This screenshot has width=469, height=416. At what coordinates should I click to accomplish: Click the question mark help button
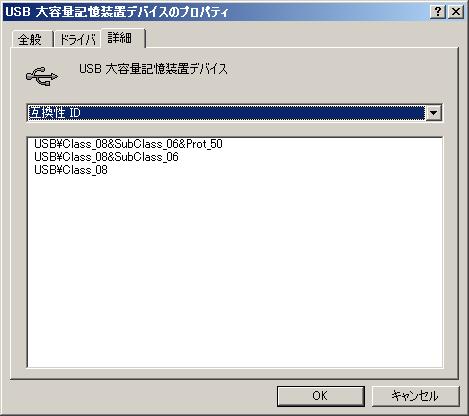[438, 12]
